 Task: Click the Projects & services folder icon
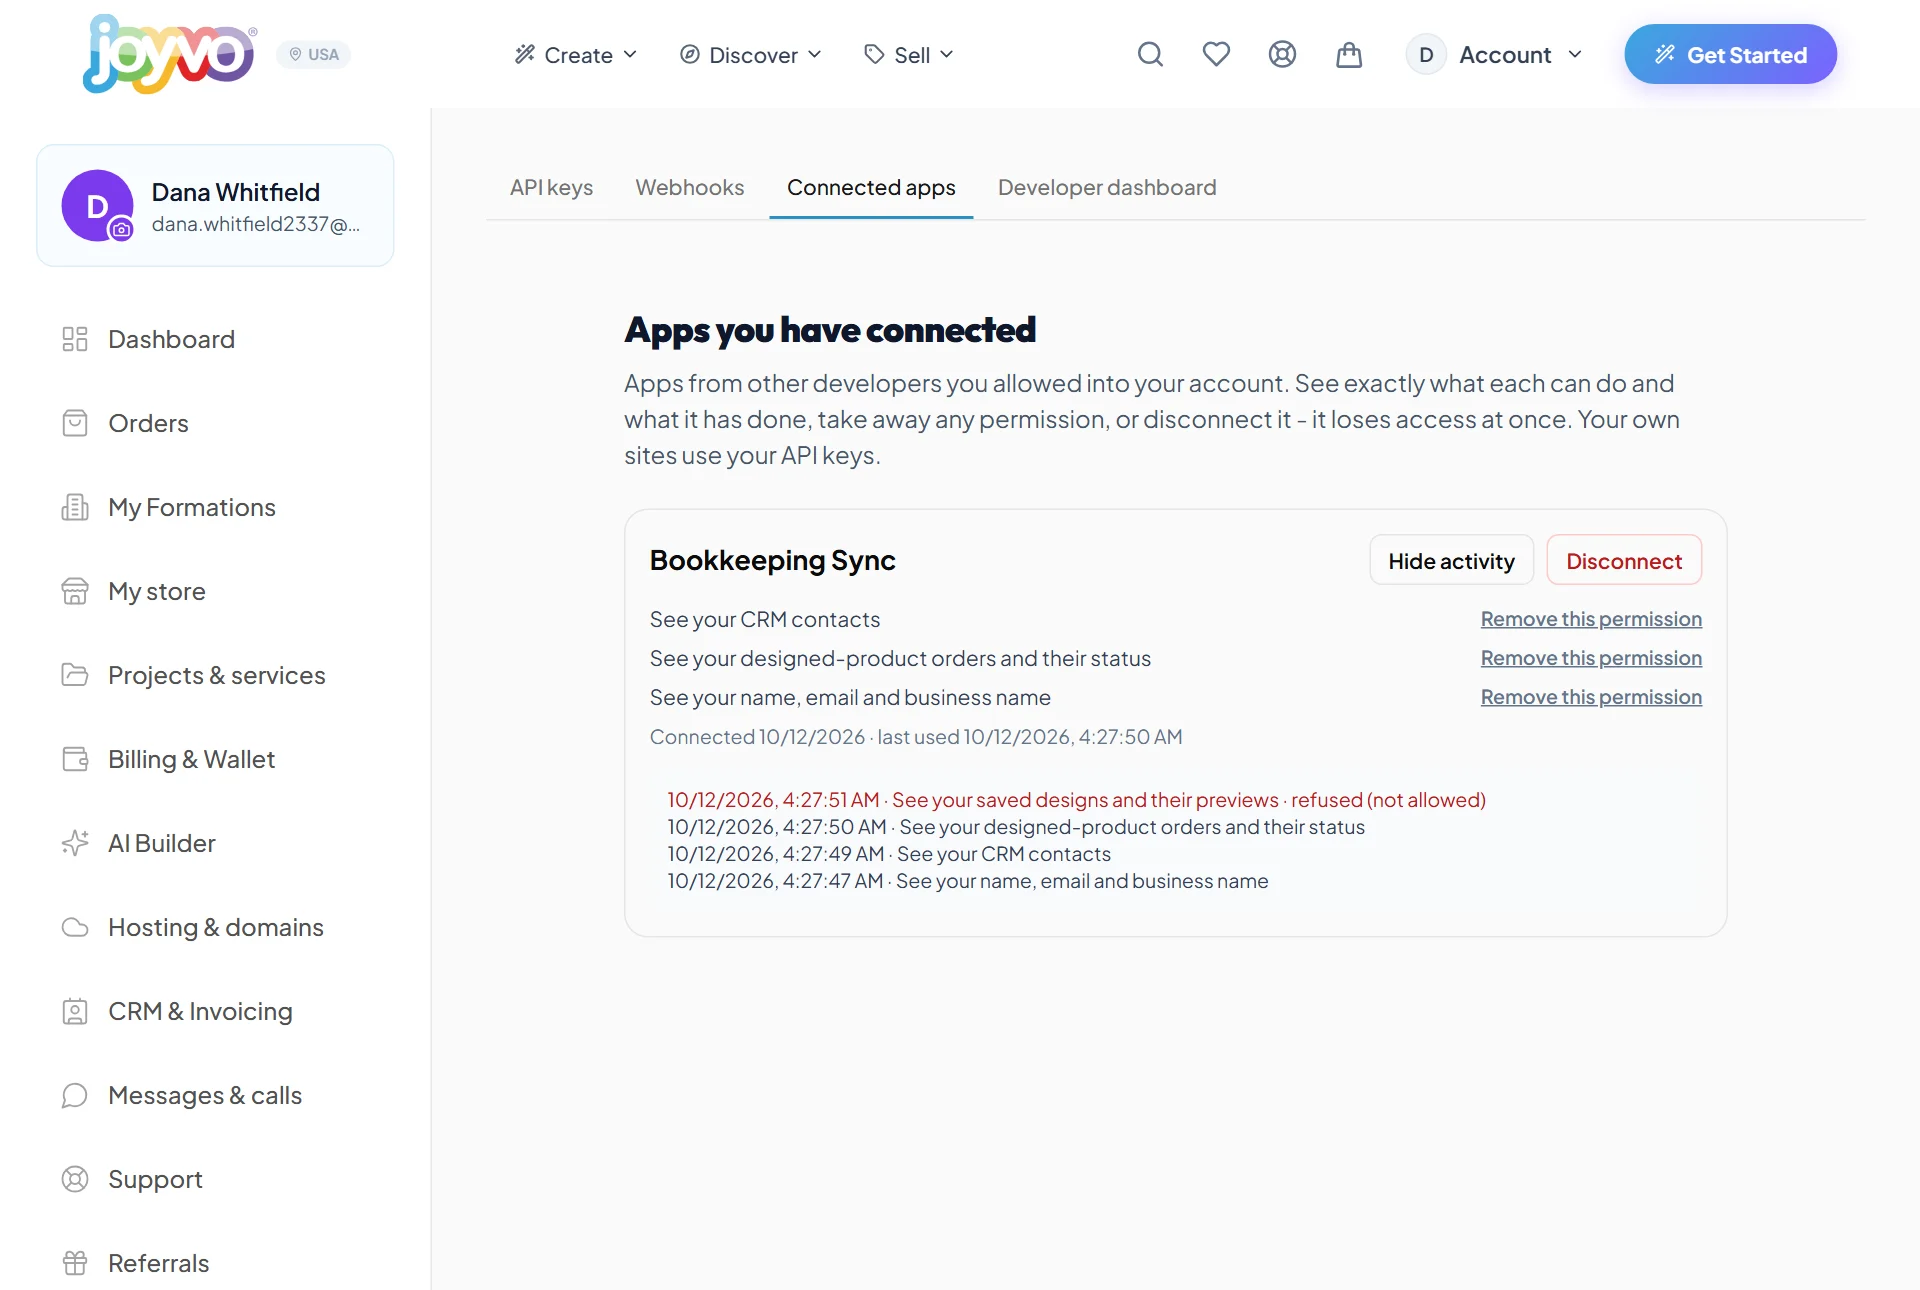[x=75, y=675]
